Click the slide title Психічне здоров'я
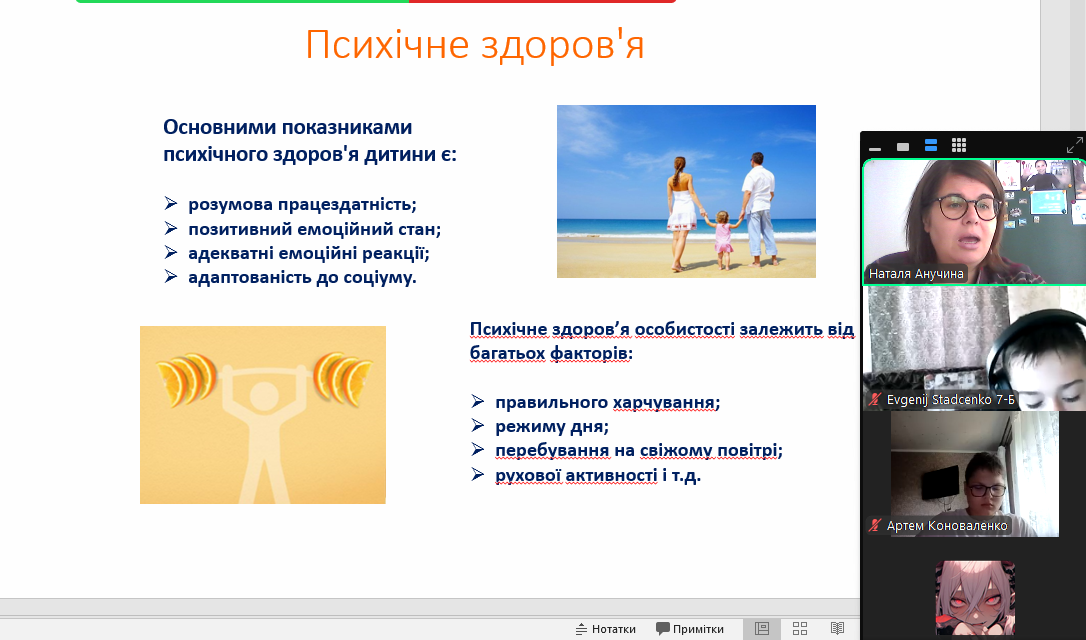The image size is (1086, 640). click(x=475, y=44)
